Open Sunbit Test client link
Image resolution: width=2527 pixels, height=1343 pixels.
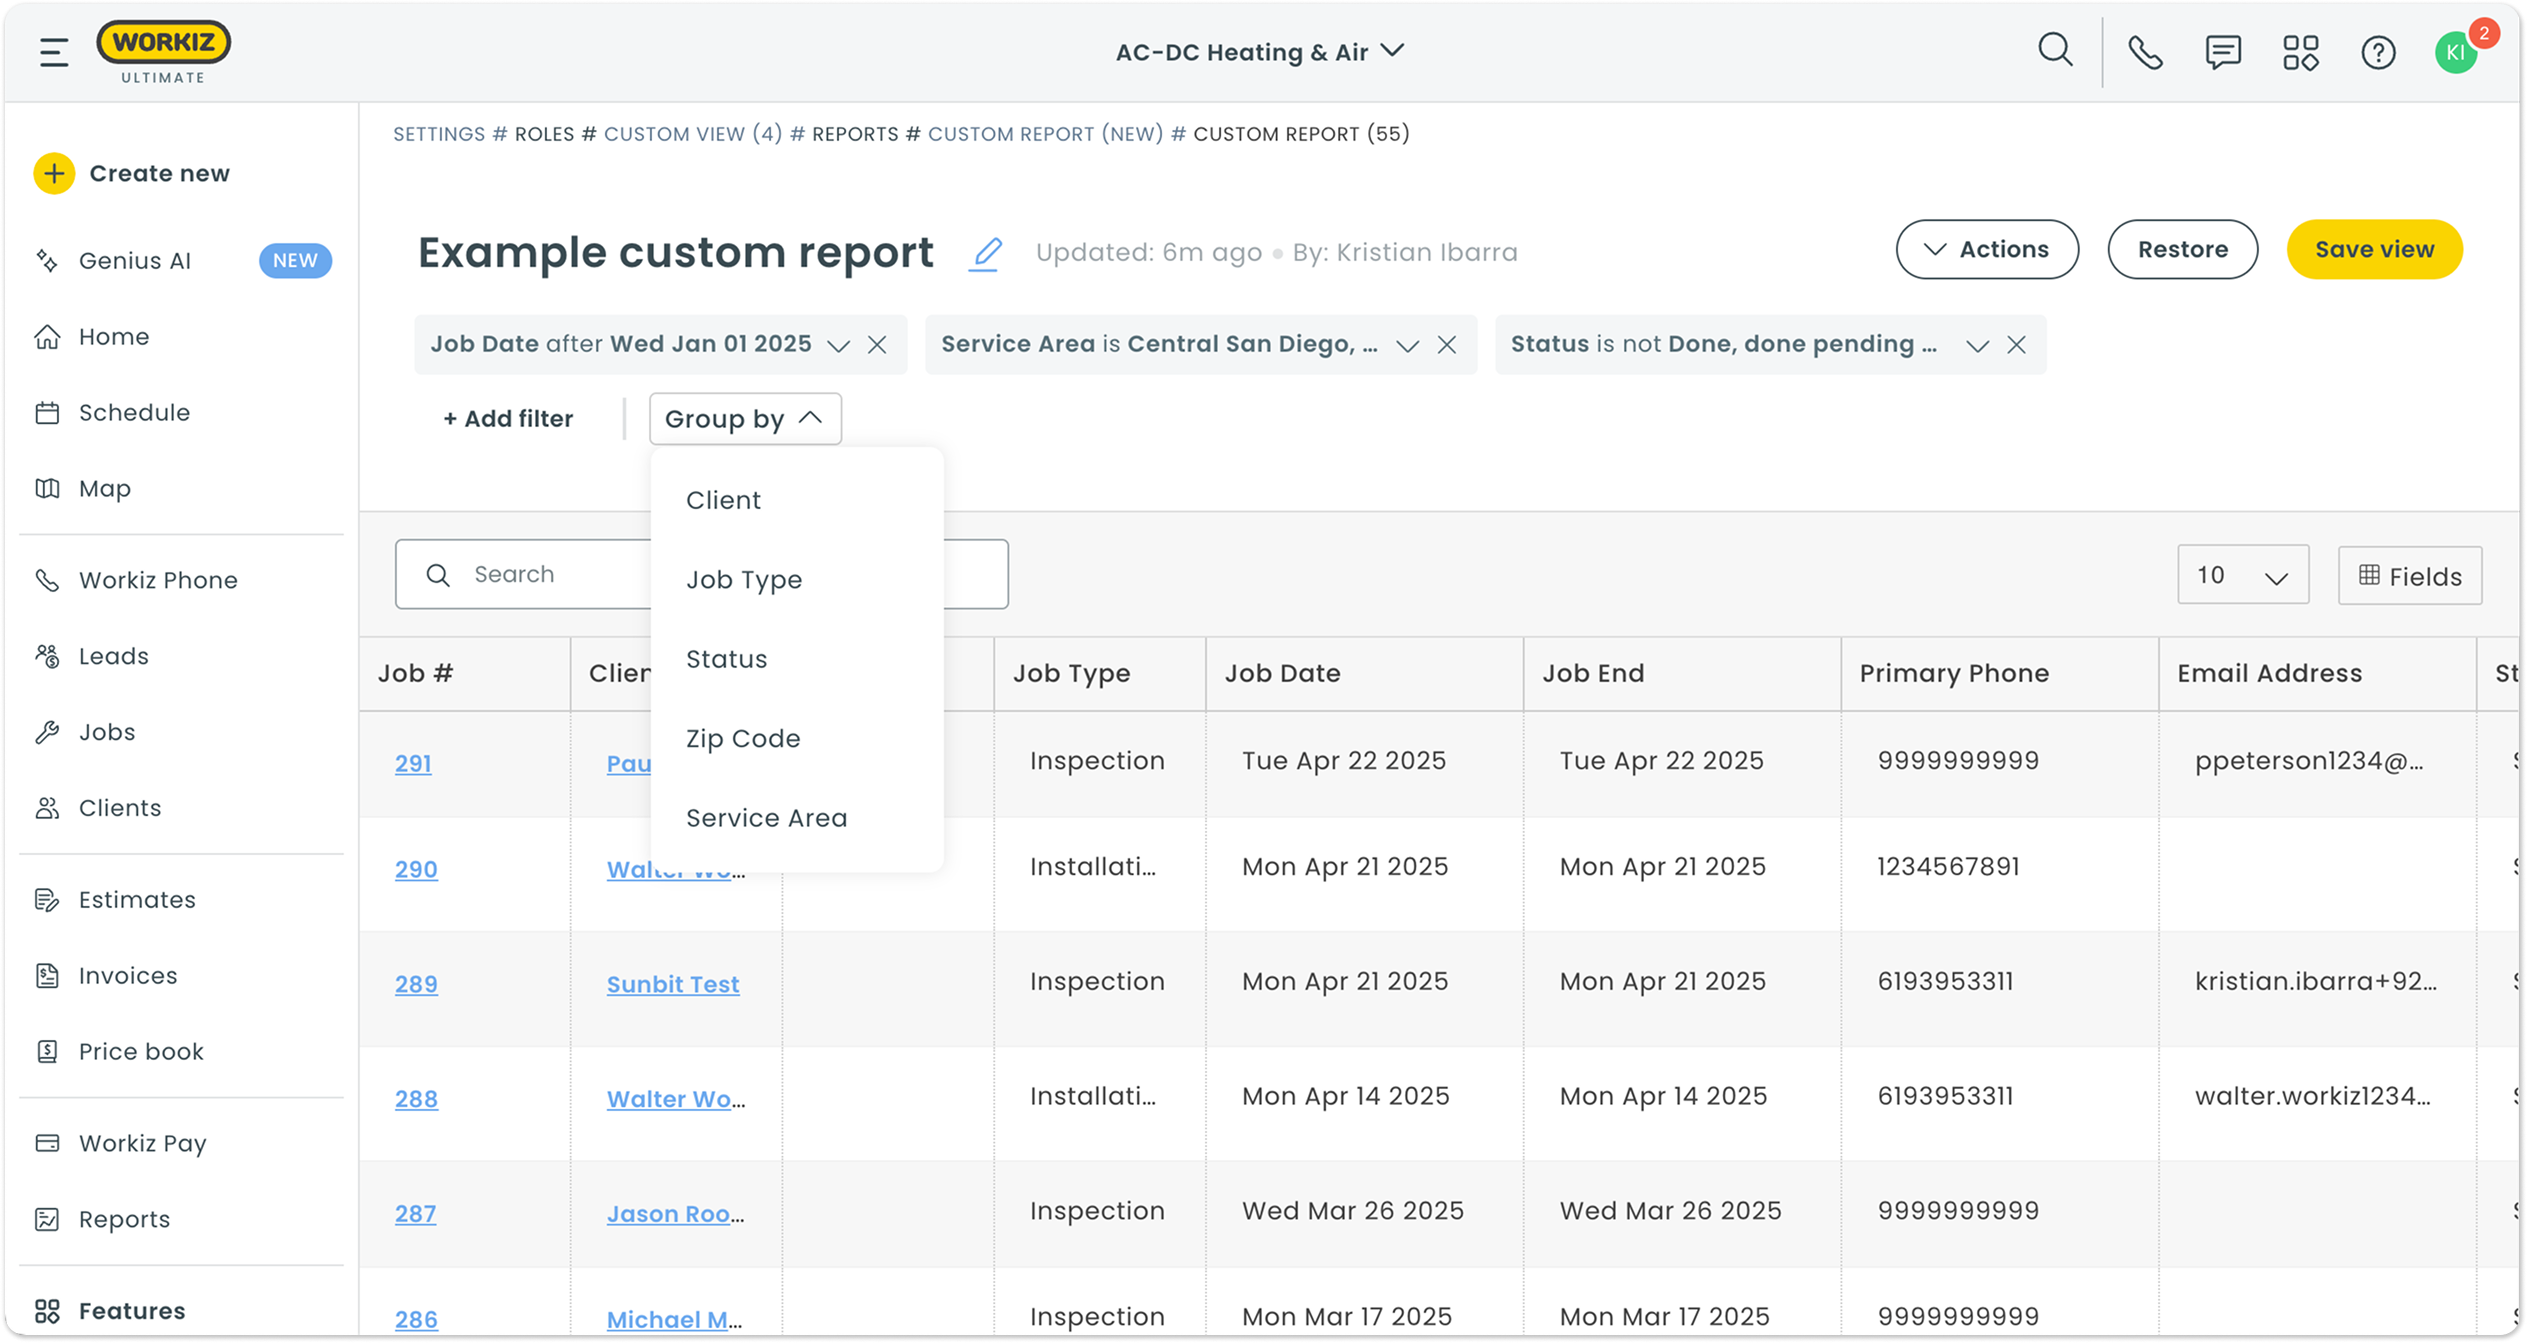(673, 984)
